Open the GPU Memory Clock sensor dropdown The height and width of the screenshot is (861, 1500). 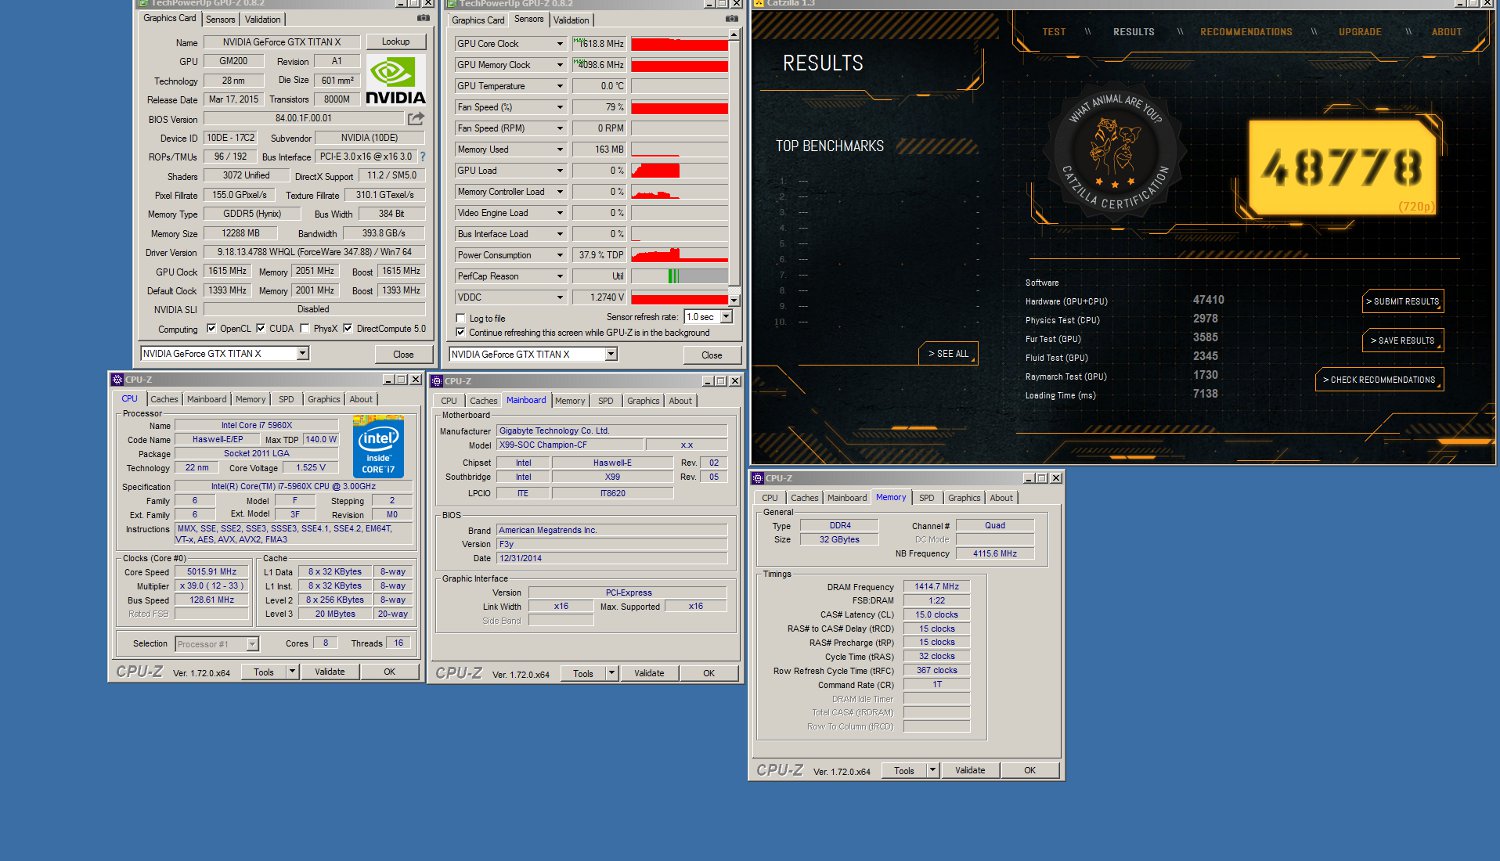560,65
